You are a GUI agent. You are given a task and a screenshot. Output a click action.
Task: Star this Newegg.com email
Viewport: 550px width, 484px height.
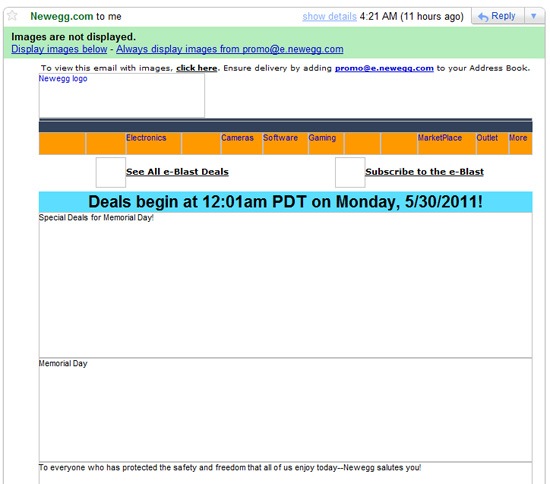point(12,15)
